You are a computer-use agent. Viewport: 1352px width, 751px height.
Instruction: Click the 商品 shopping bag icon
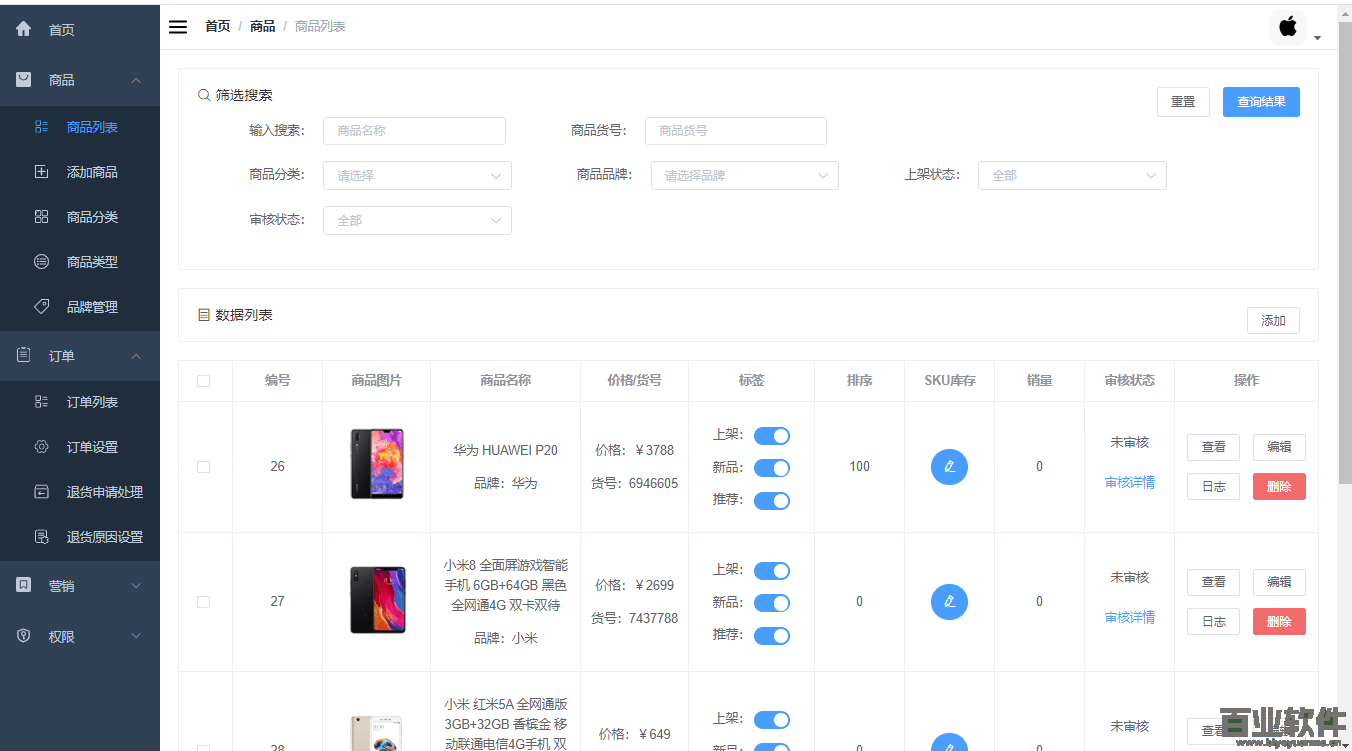click(24, 79)
